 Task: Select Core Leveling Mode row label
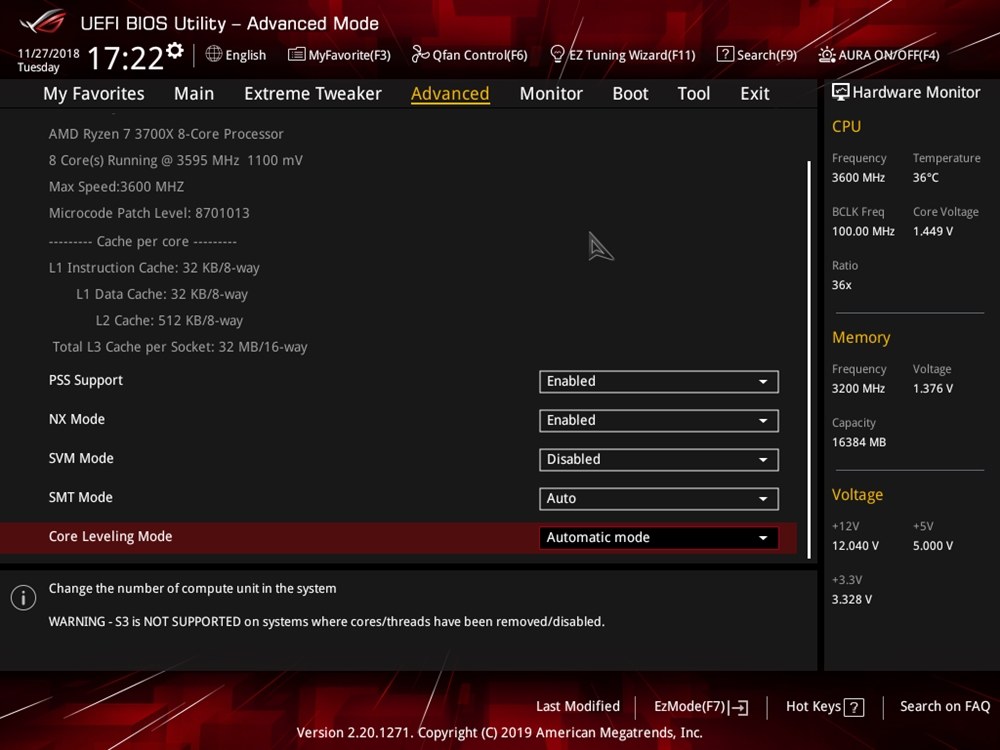pos(110,536)
